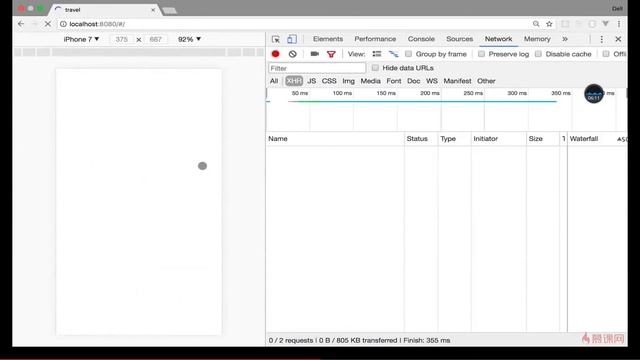Switch to large request rows view
Screen dimensions: 640x360
pos(377,54)
